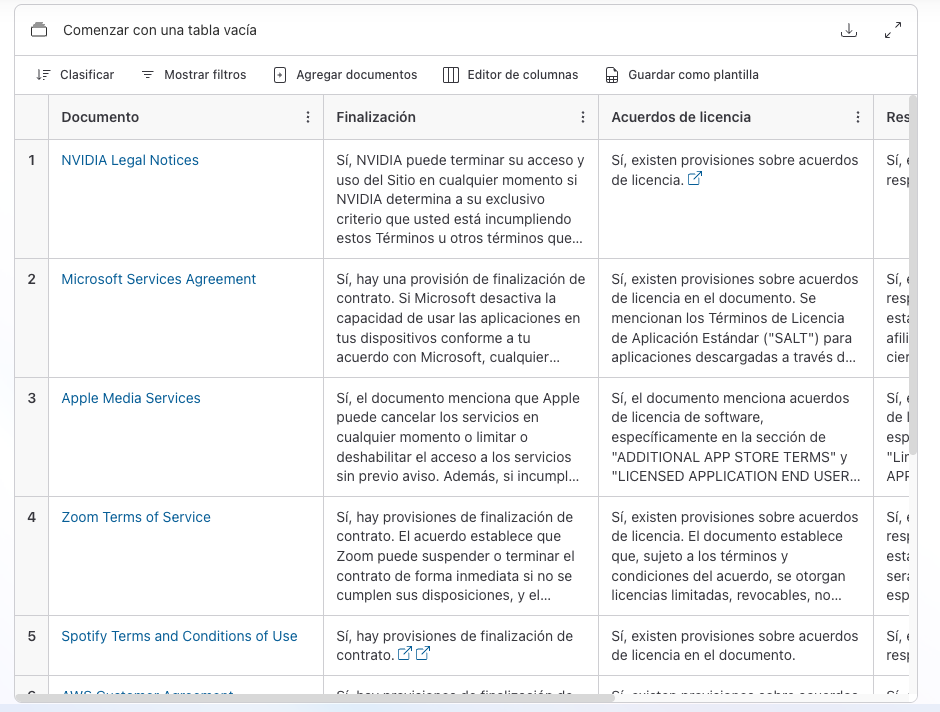Viewport: 940px width, 712px height.
Task: Open the Zoom Terms of Service document
Action: (136, 517)
